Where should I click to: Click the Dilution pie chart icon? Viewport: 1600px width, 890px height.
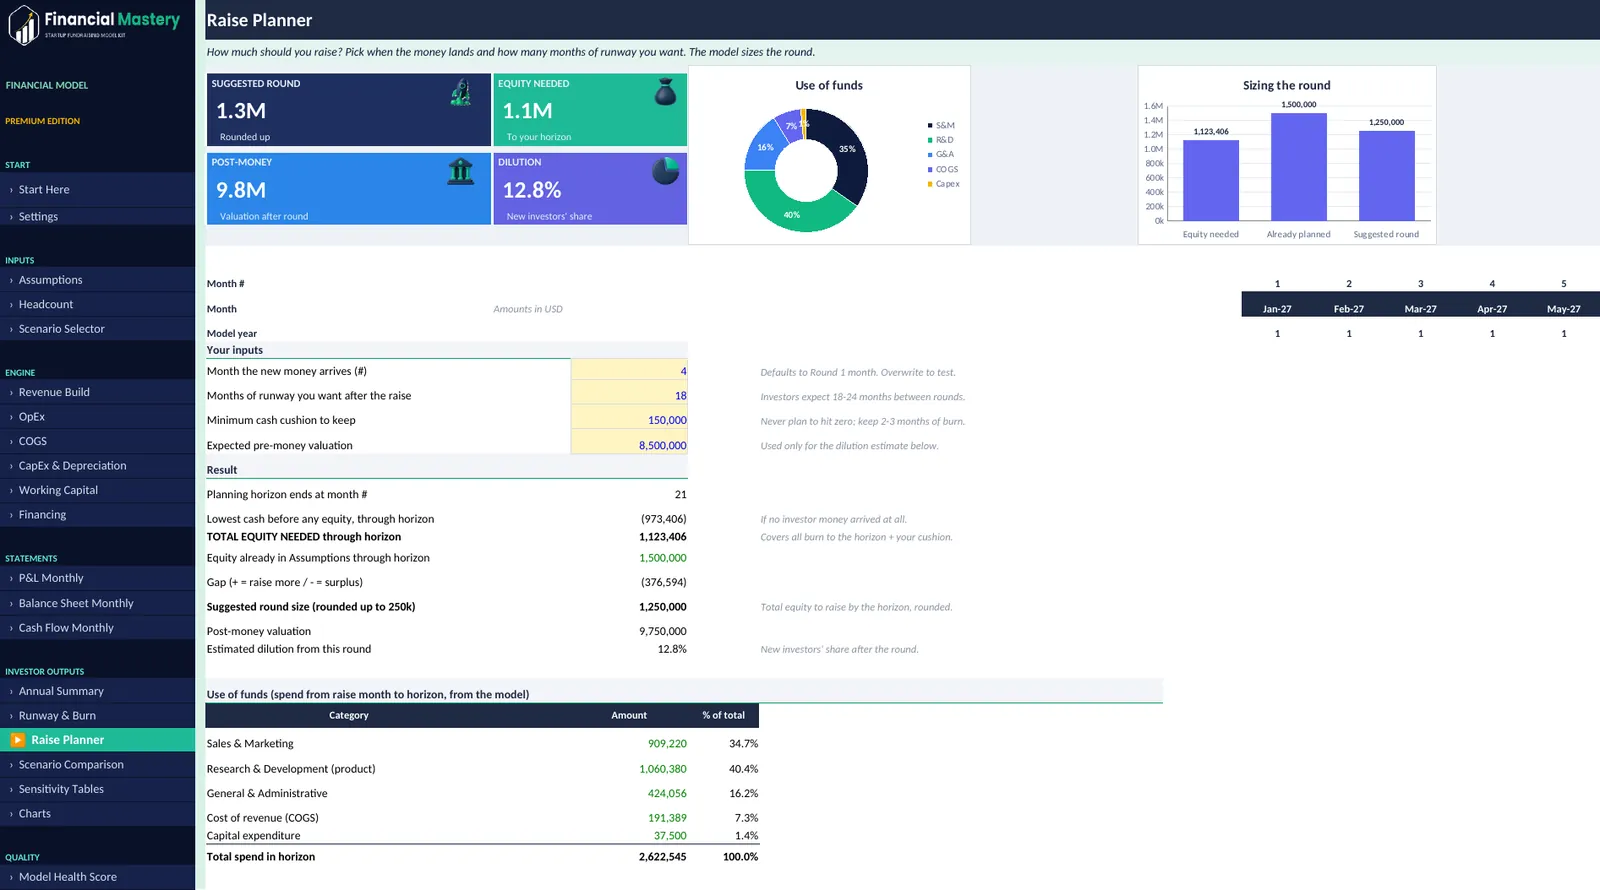tap(665, 171)
